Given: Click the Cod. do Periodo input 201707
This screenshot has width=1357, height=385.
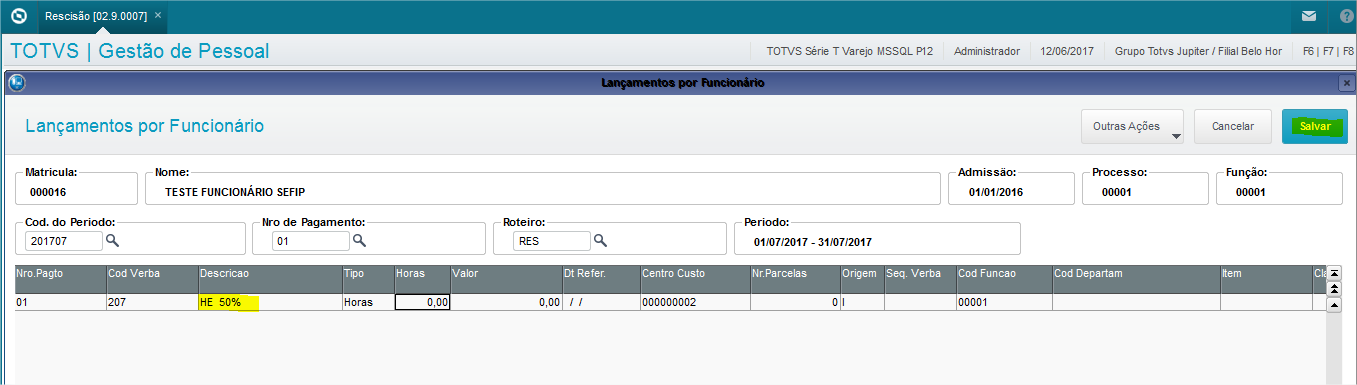Looking at the screenshot, I should tap(64, 241).
